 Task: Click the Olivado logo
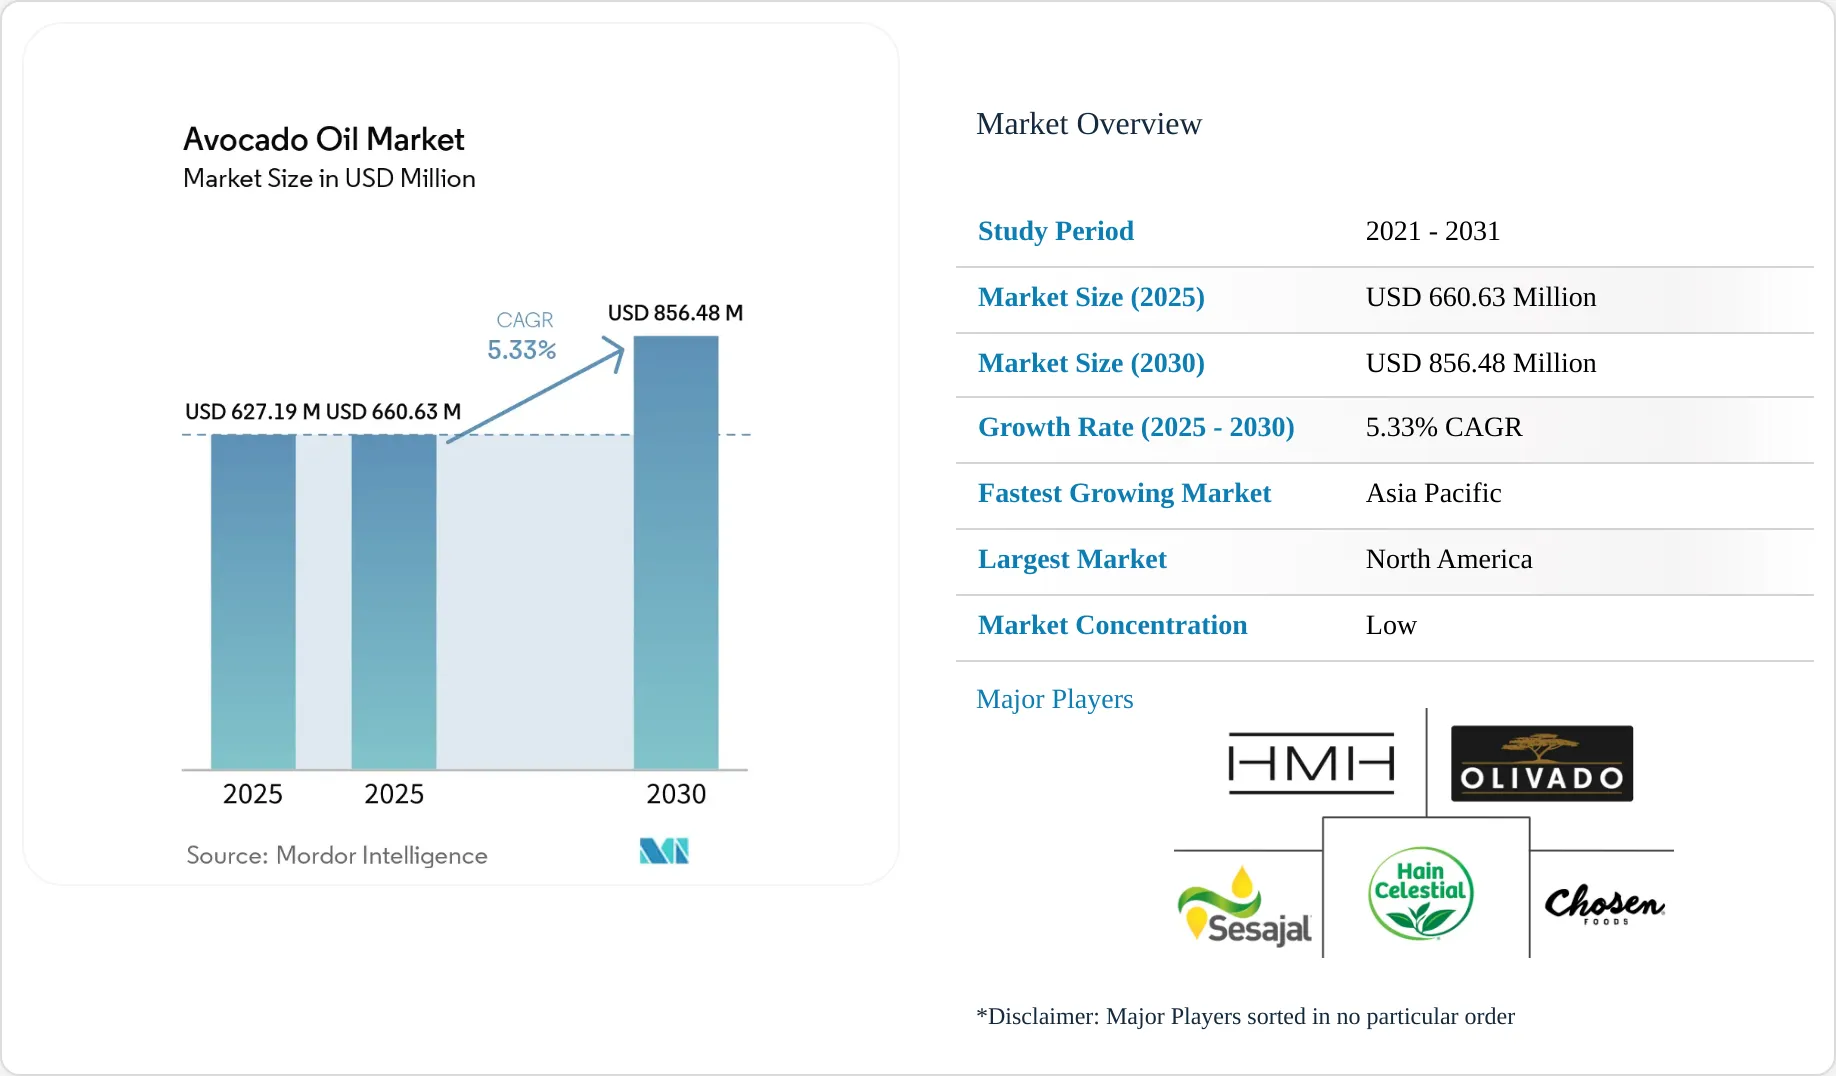coord(1542,763)
